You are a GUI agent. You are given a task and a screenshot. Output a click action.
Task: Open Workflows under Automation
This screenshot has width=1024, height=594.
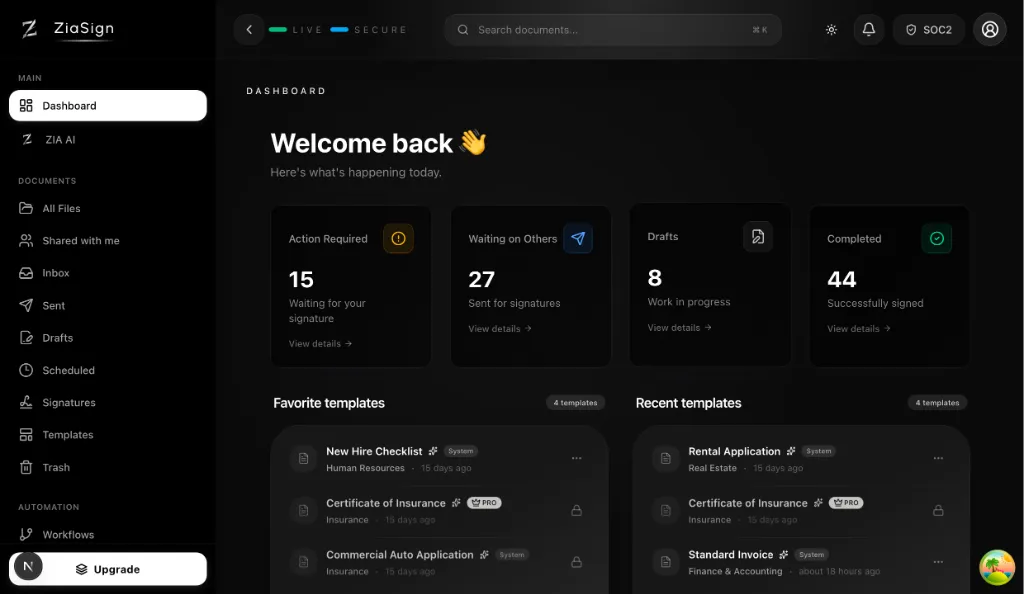click(x=68, y=535)
